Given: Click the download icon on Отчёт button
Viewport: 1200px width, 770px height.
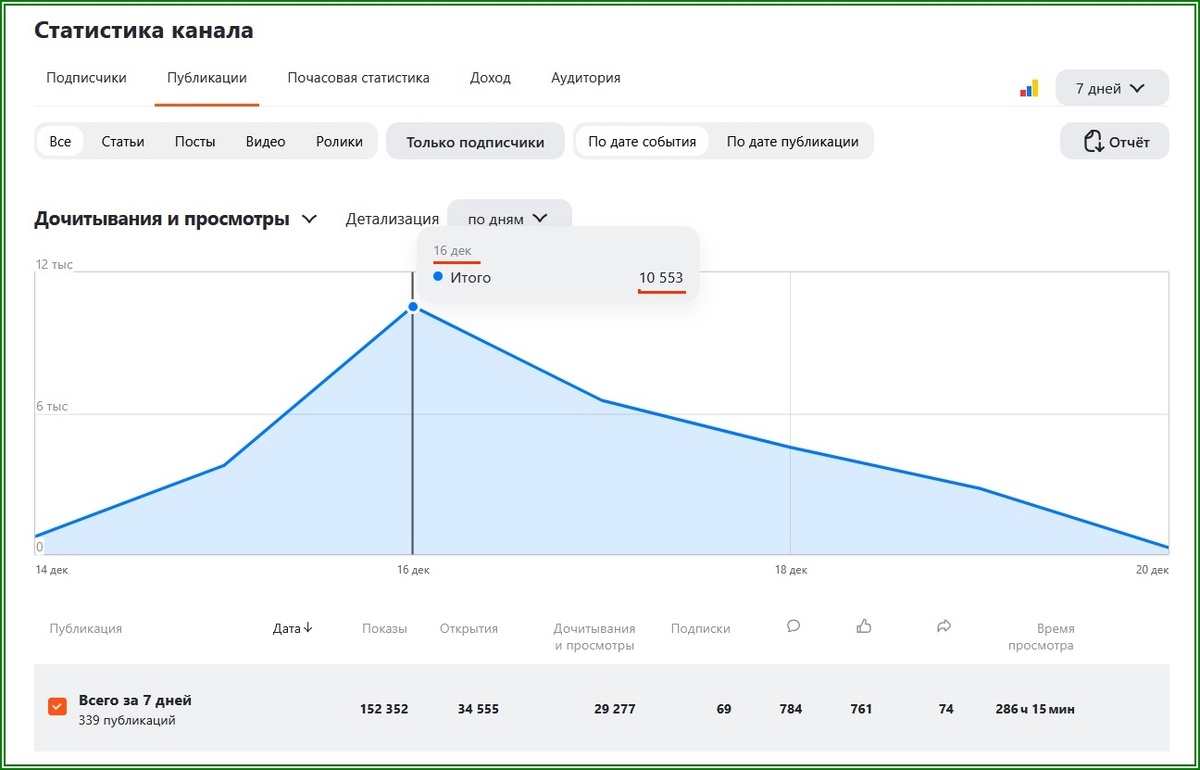Looking at the screenshot, I should coord(1094,142).
